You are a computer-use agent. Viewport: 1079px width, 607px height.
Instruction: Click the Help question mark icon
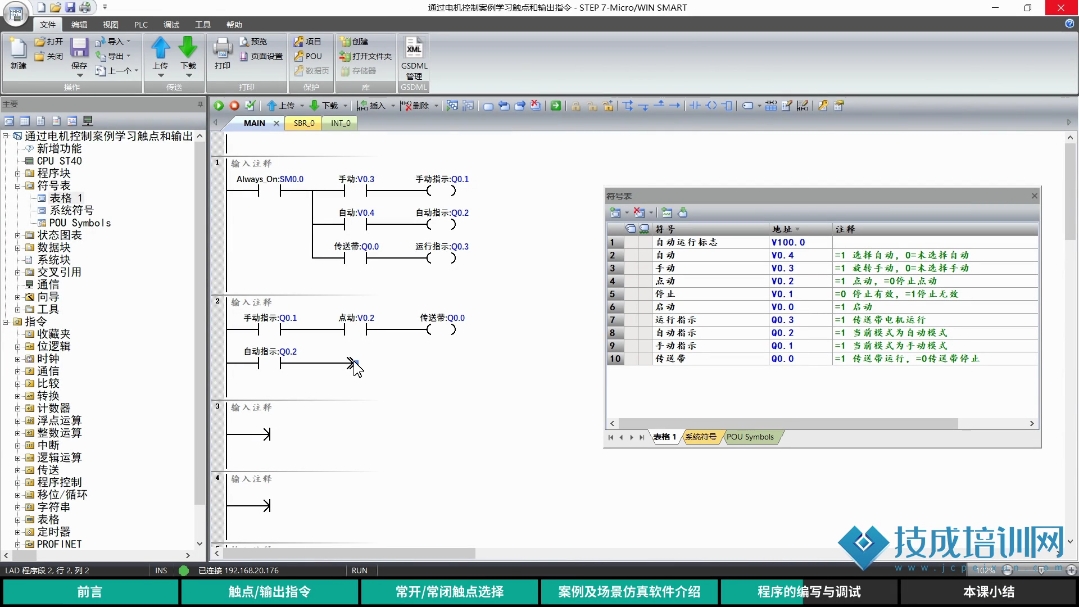coord(1070,23)
